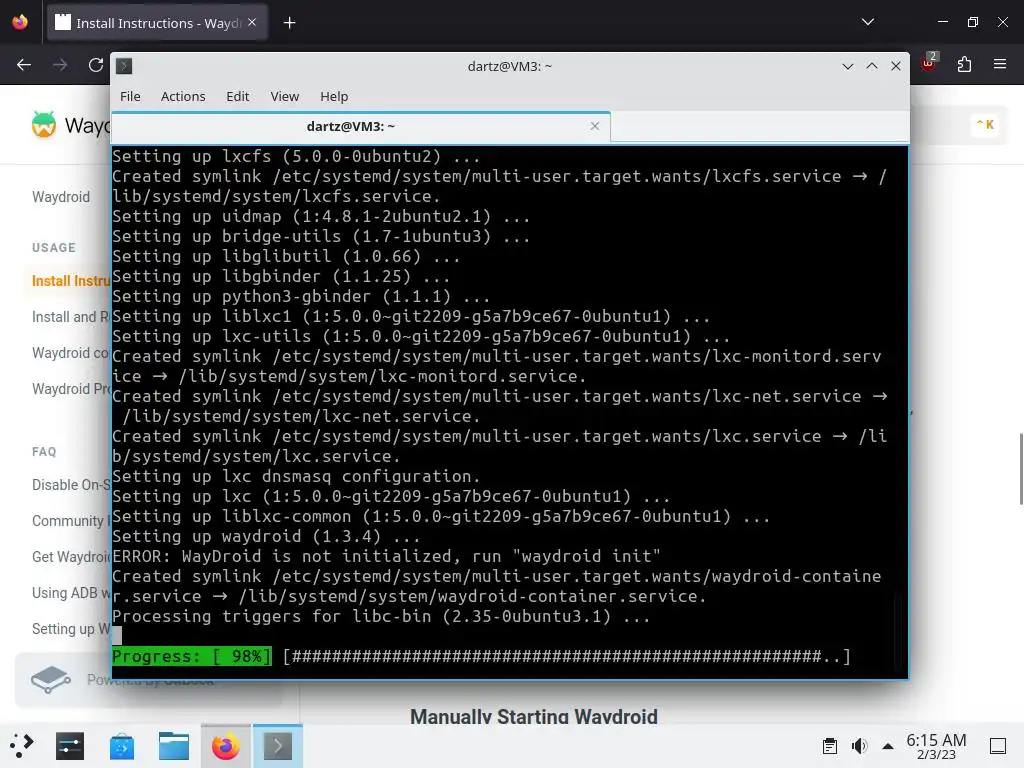Click the waydroid init error line
This screenshot has width=1024, height=768.
[386, 556]
